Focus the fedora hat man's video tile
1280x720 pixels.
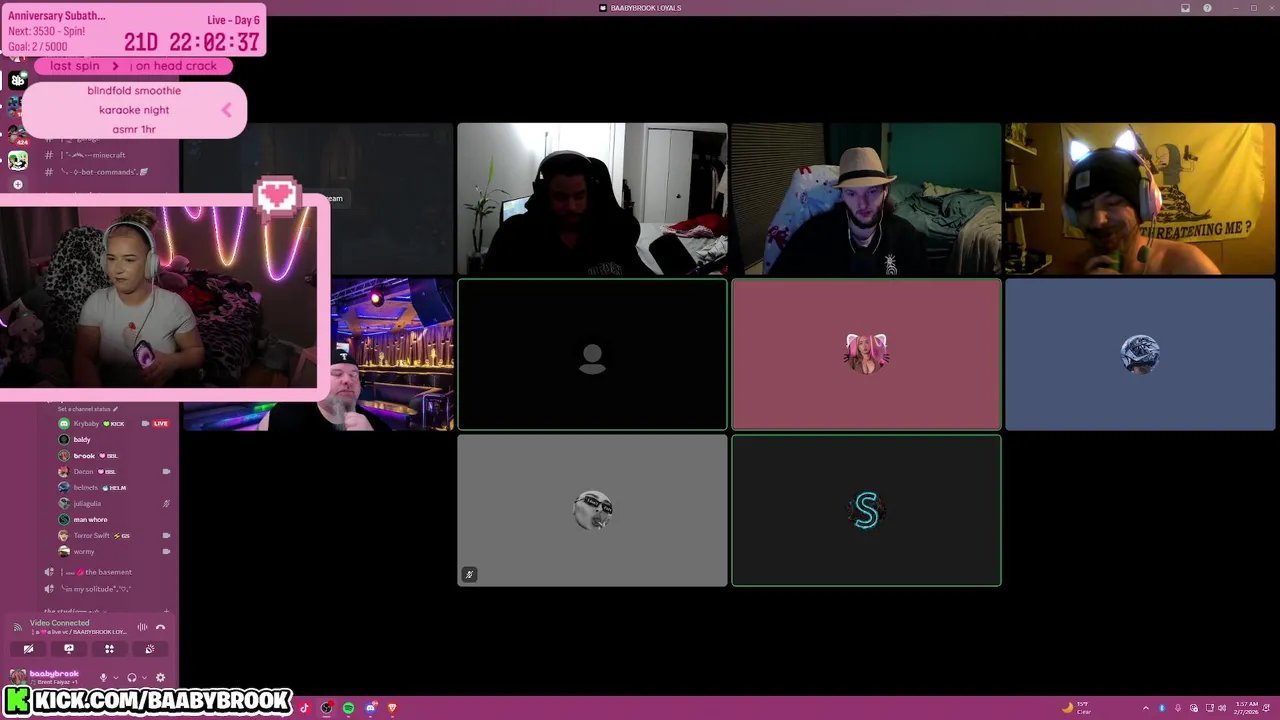point(866,199)
